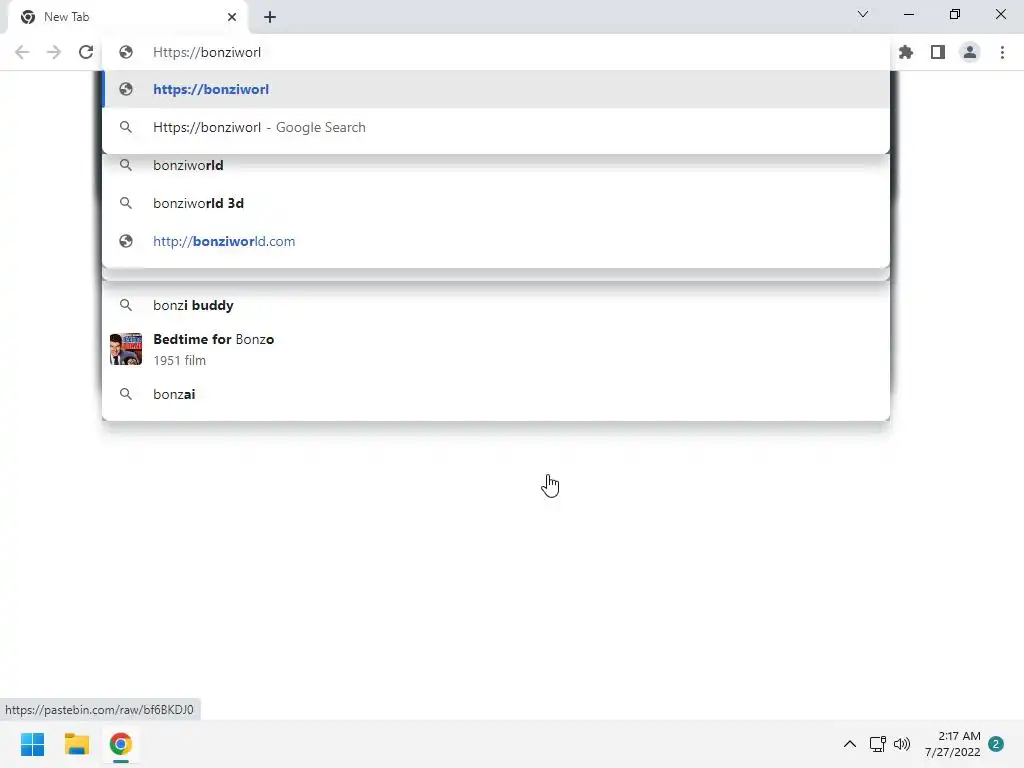Click the Bedtime for Bonzo thumbnail
Viewport: 1024px width, 768px height.
[126, 349]
